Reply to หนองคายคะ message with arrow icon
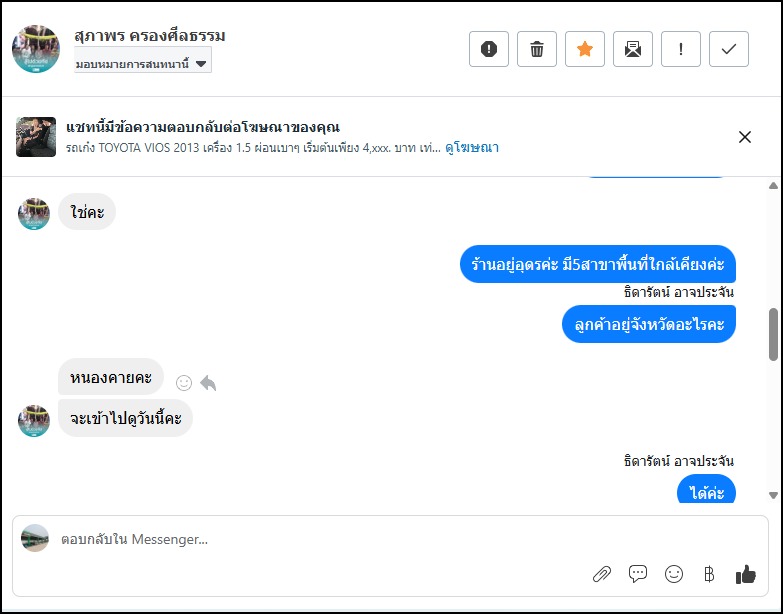 tap(208, 383)
